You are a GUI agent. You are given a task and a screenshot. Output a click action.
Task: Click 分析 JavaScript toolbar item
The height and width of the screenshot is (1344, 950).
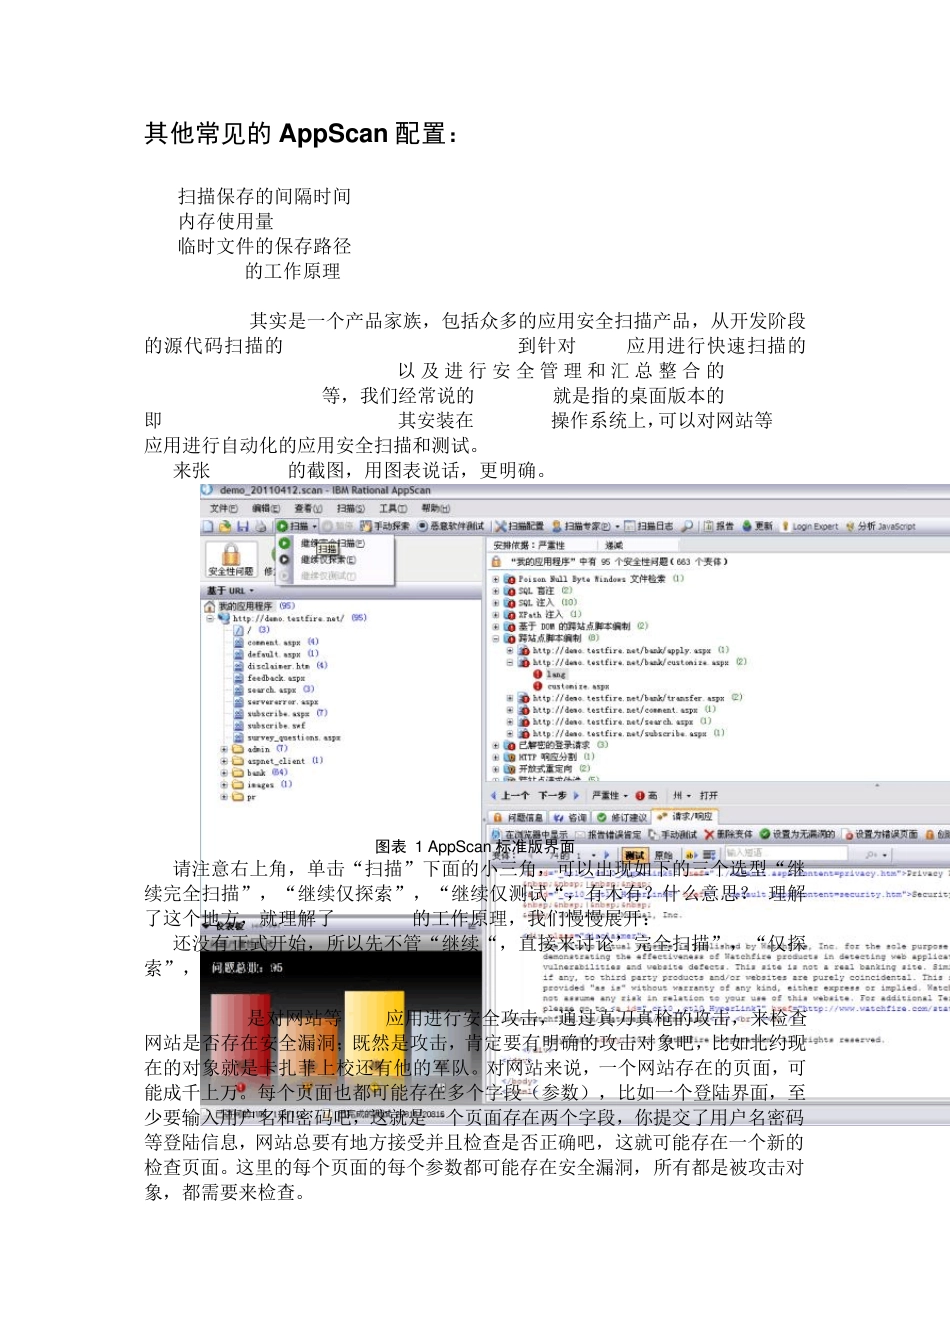[880, 526]
